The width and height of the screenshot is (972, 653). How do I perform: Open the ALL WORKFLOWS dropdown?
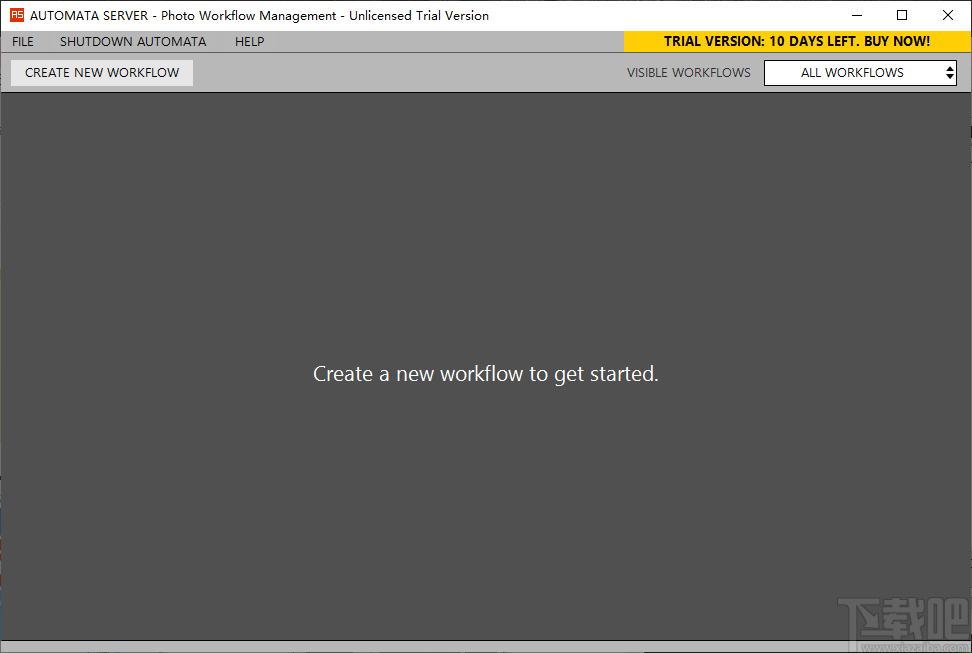pos(860,73)
